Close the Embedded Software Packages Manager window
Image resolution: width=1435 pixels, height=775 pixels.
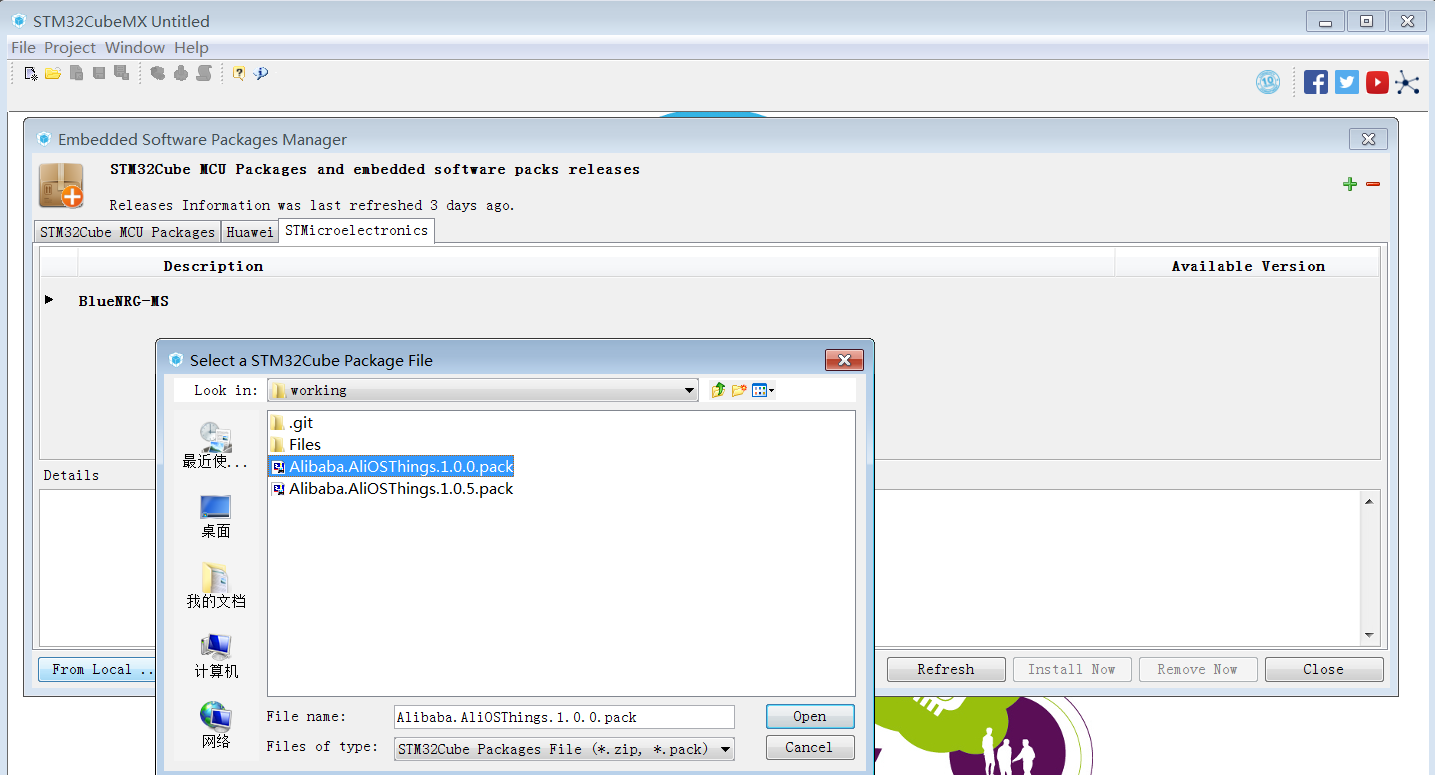pyautogui.click(x=1368, y=139)
